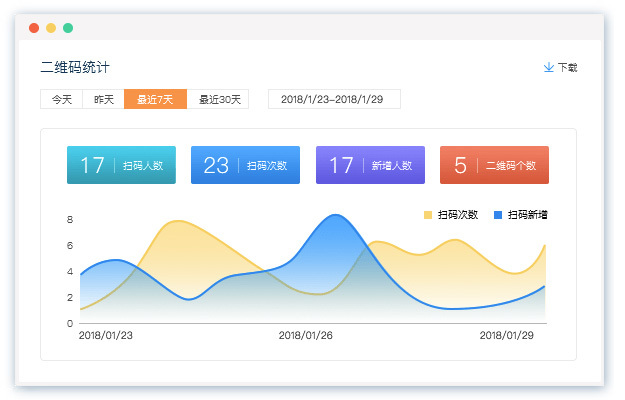
Task: Click the 2018/01/29 x-axis label
Action: coord(506,336)
